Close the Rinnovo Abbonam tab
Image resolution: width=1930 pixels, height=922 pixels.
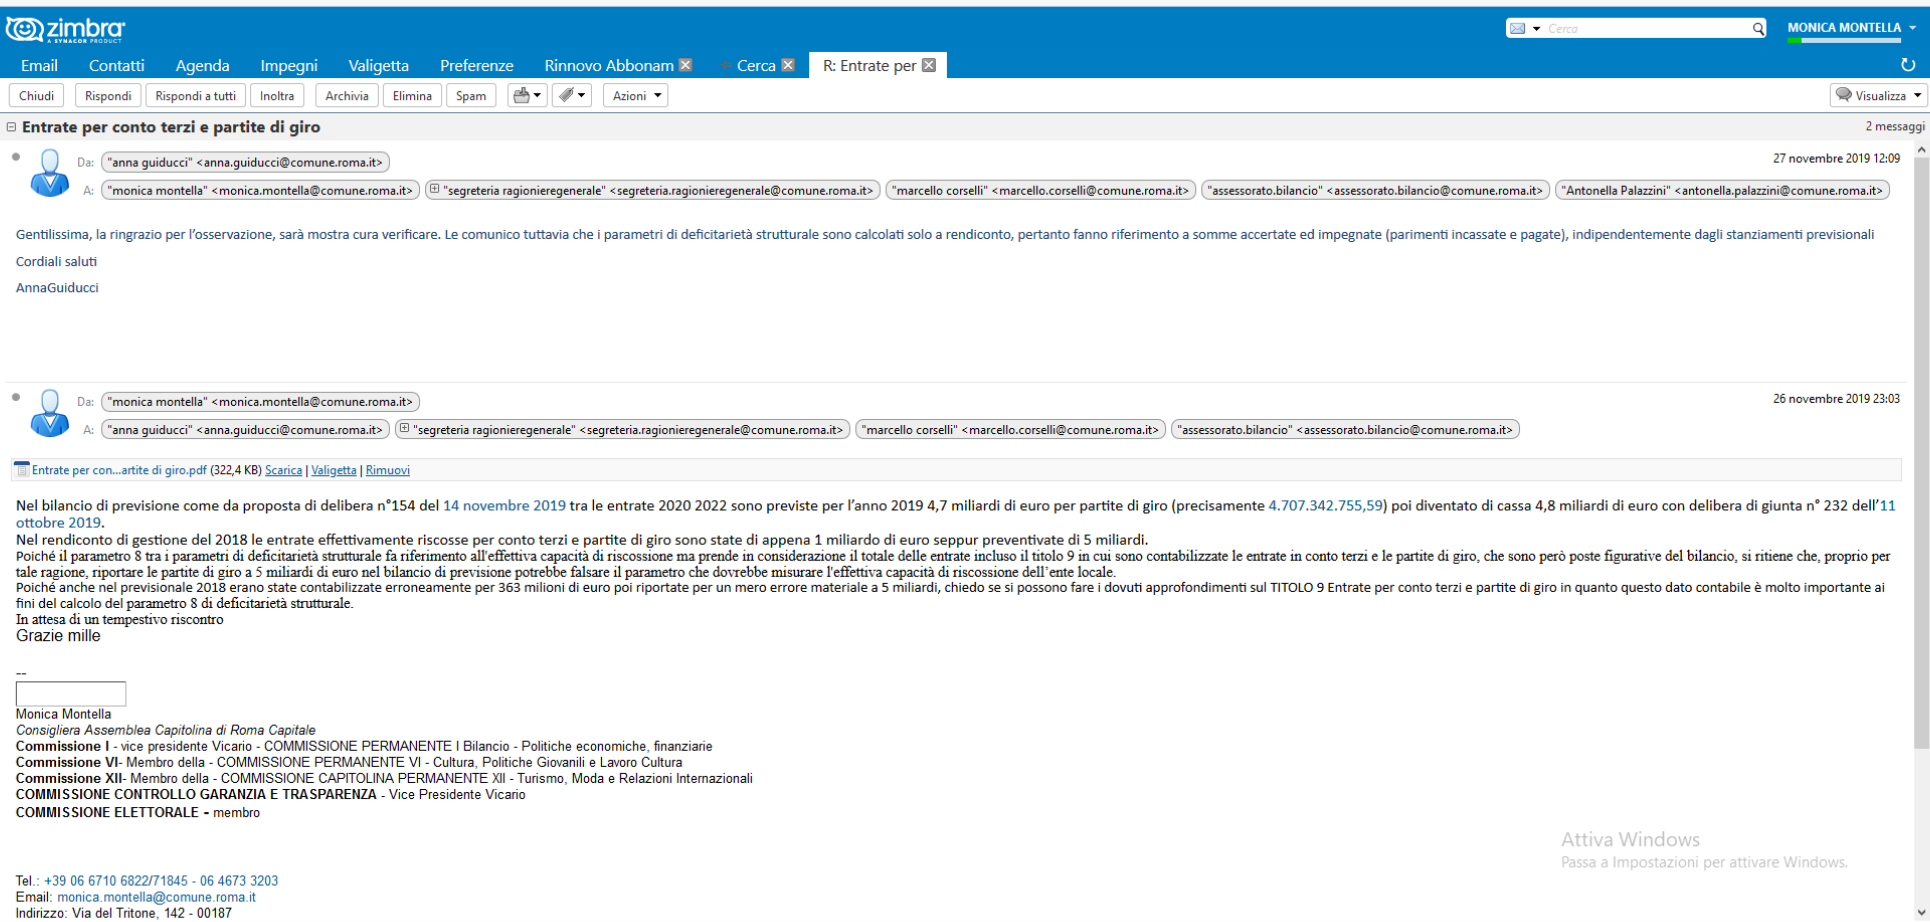pos(685,65)
